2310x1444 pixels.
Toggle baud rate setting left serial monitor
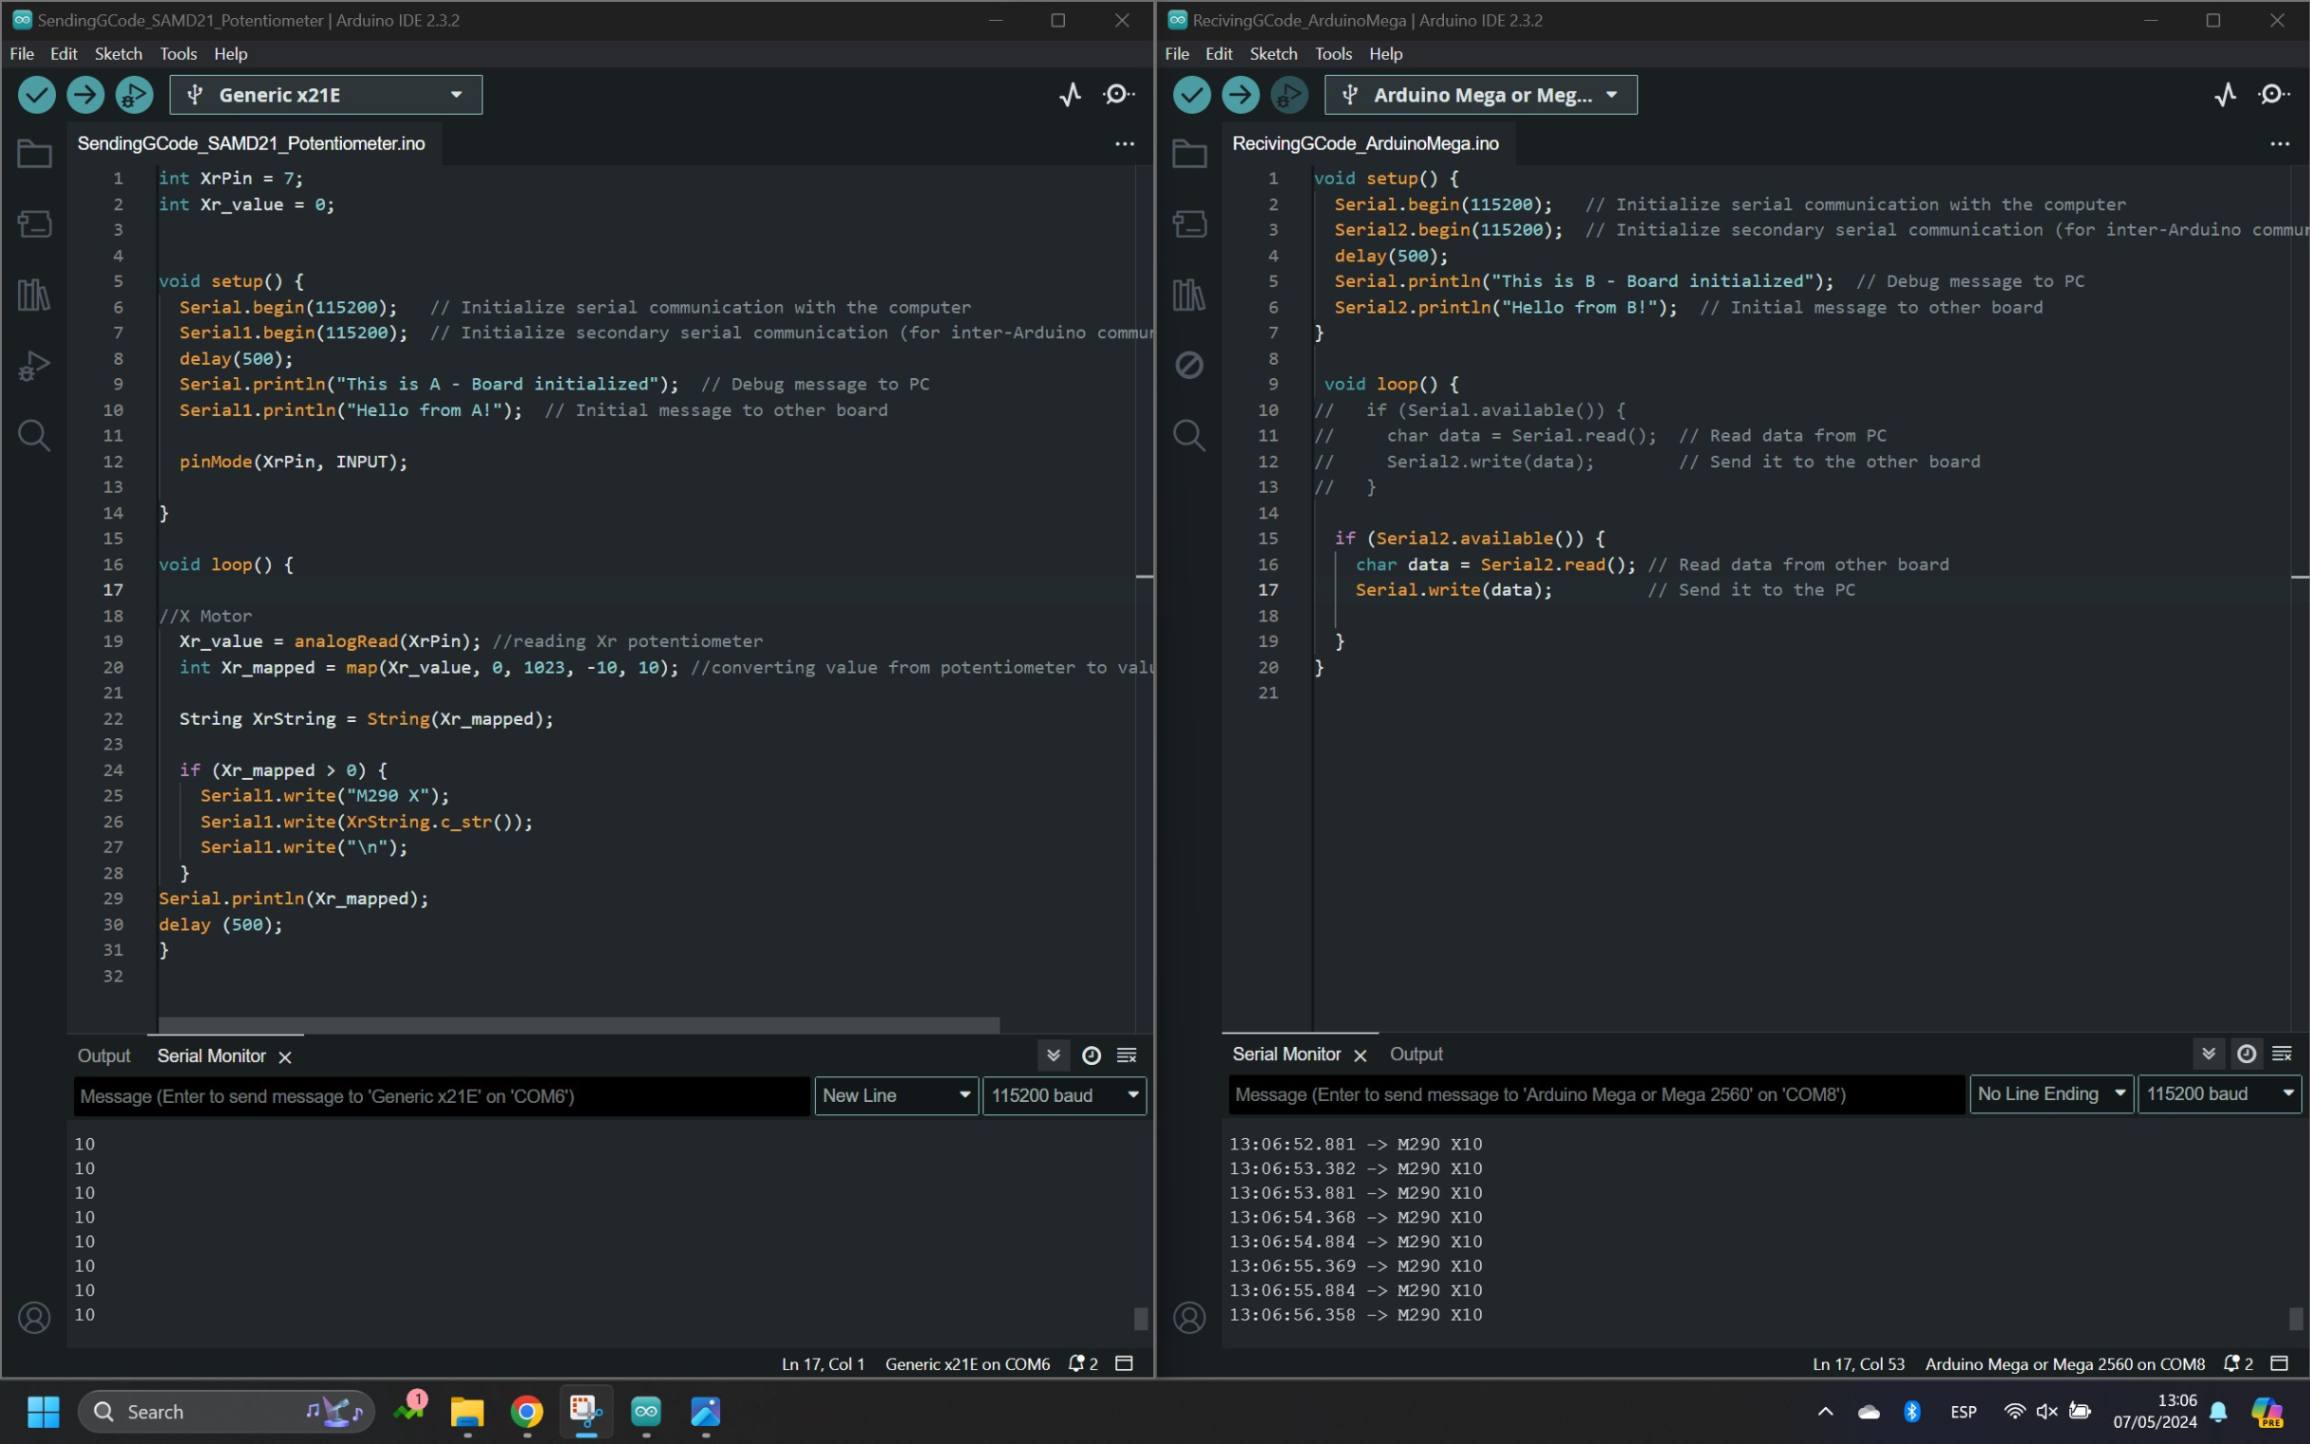coord(1059,1095)
